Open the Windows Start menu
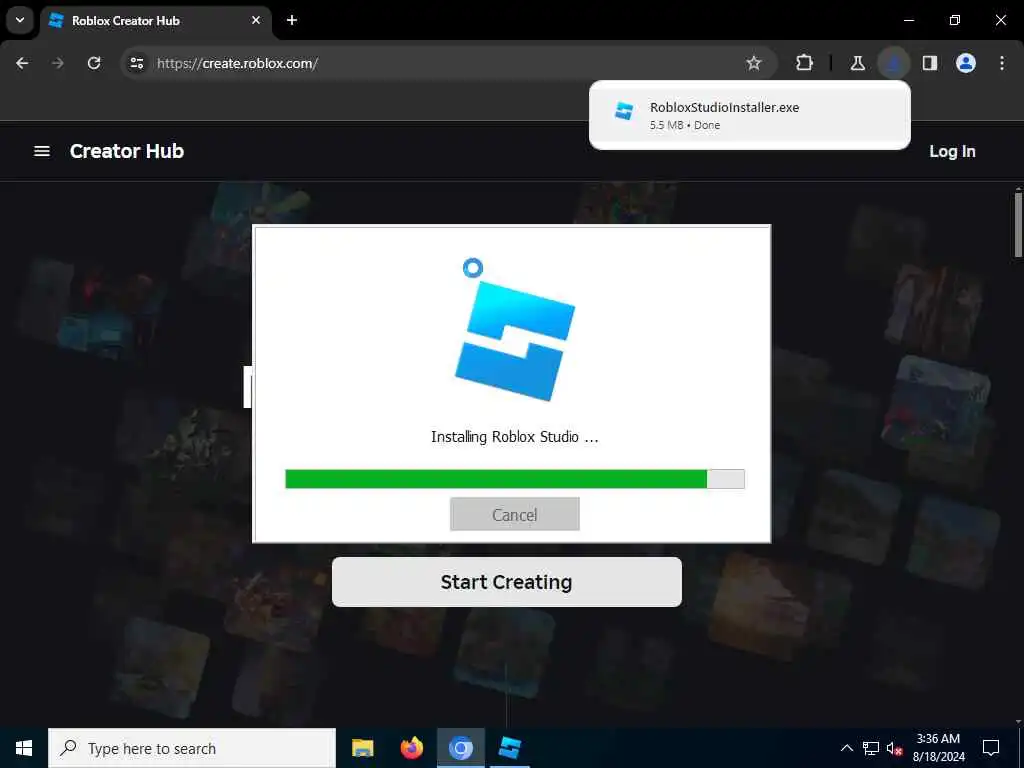 pyautogui.click(x=24, y=748)
